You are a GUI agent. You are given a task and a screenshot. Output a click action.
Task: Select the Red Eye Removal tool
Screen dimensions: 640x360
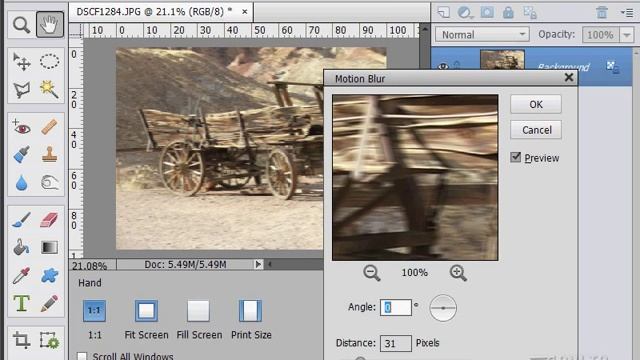[x=21, y=127]
